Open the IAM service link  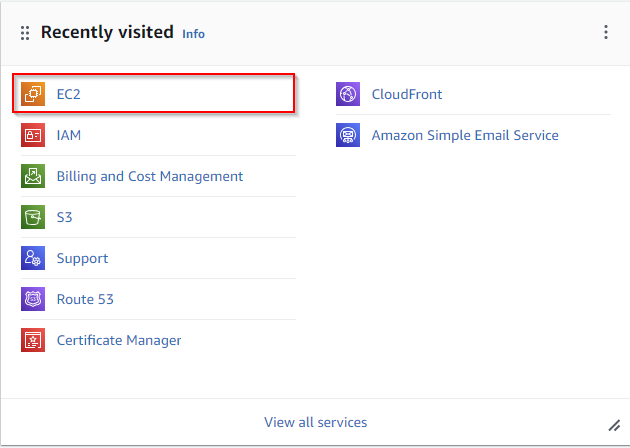point(69,135)
